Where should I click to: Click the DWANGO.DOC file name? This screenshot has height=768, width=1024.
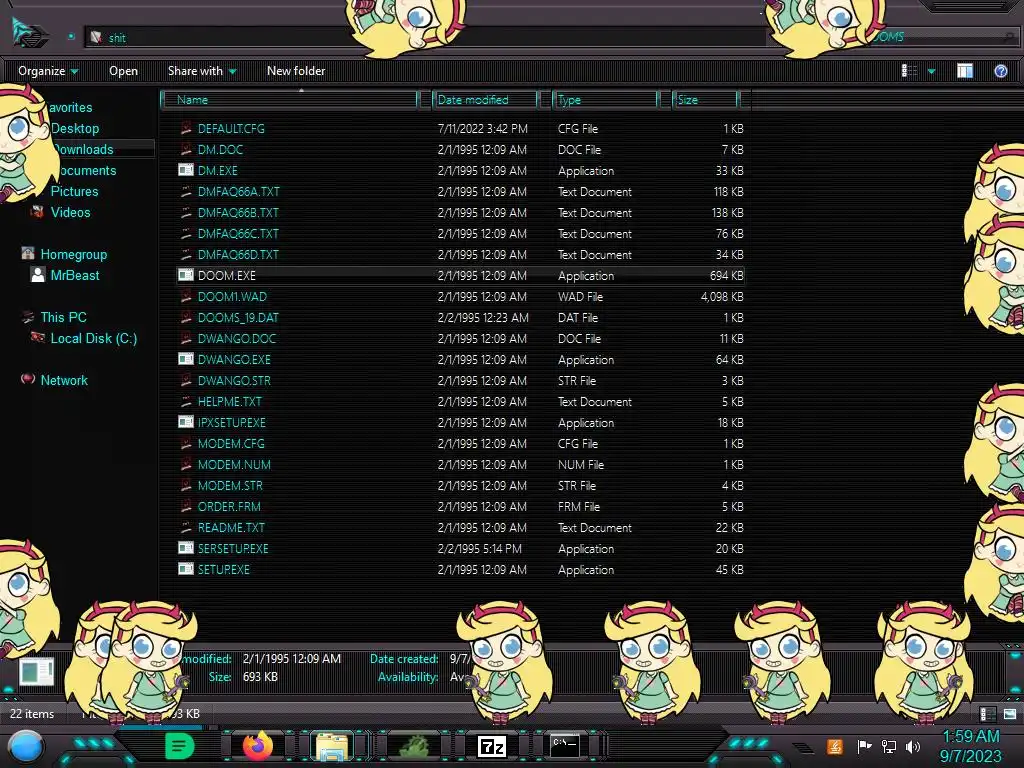236,338
